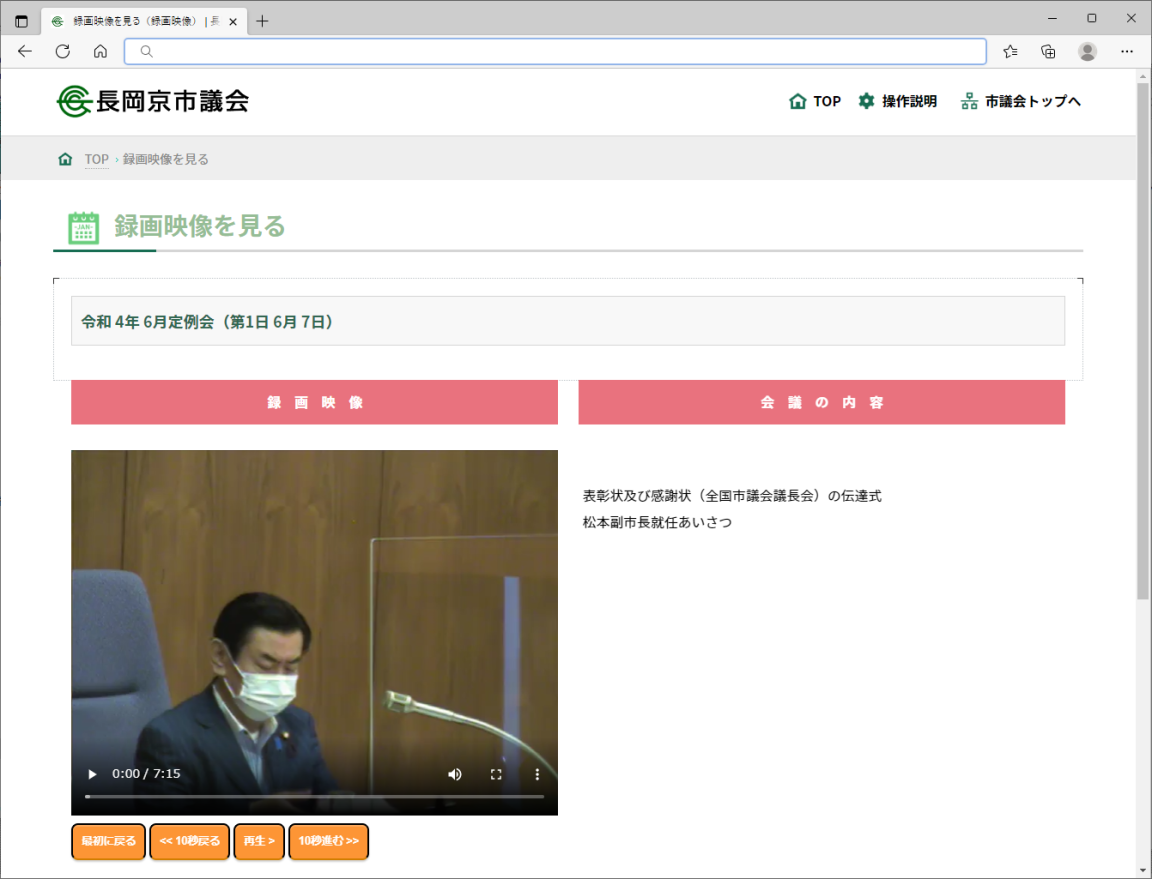Open a new browser tab
This screenshot has height=879, width=1152.
tap(262, 21)
